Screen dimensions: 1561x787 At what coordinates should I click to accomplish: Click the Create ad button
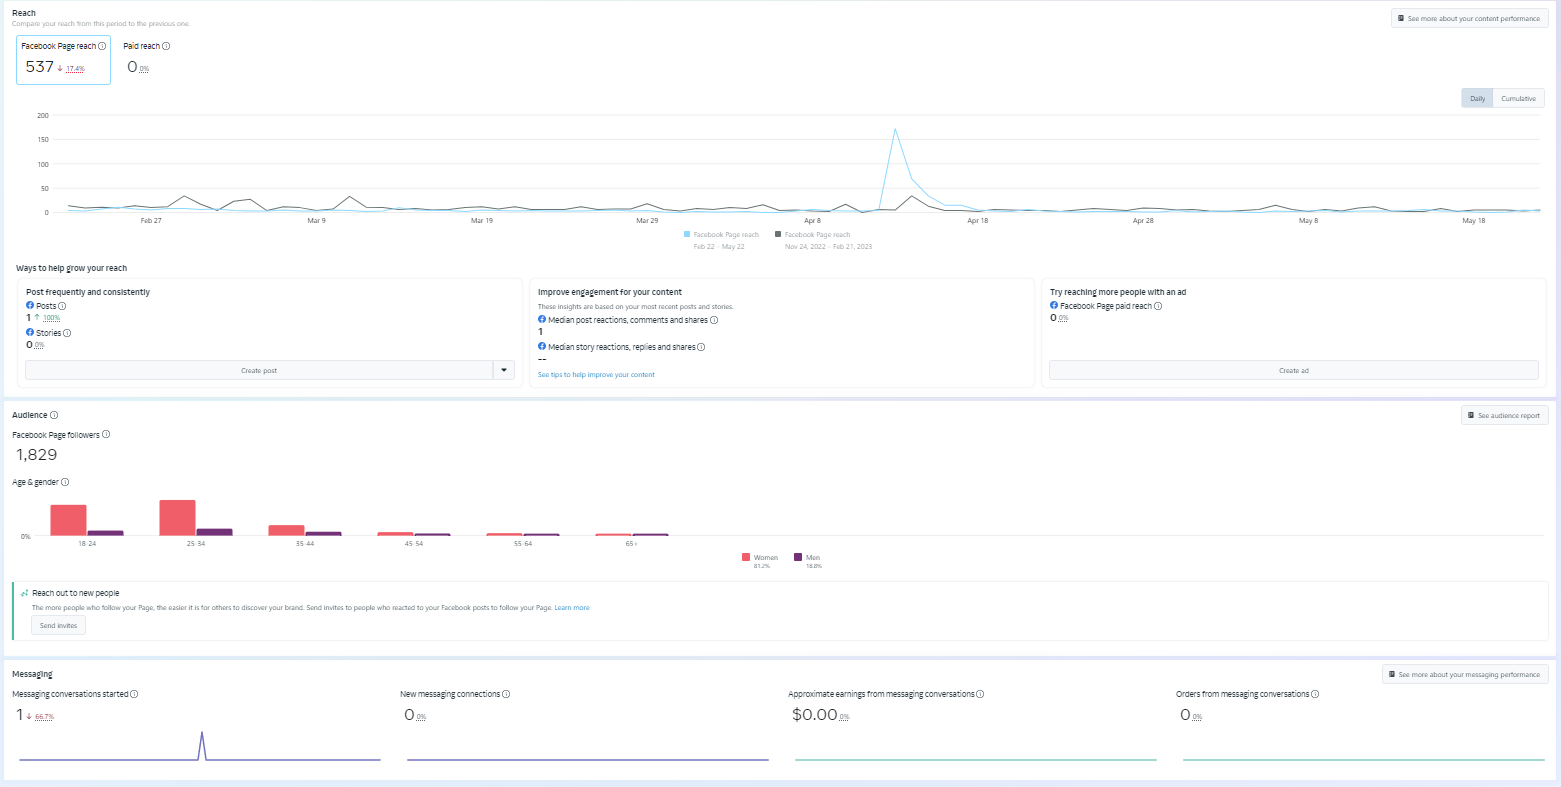point(1294,370)
